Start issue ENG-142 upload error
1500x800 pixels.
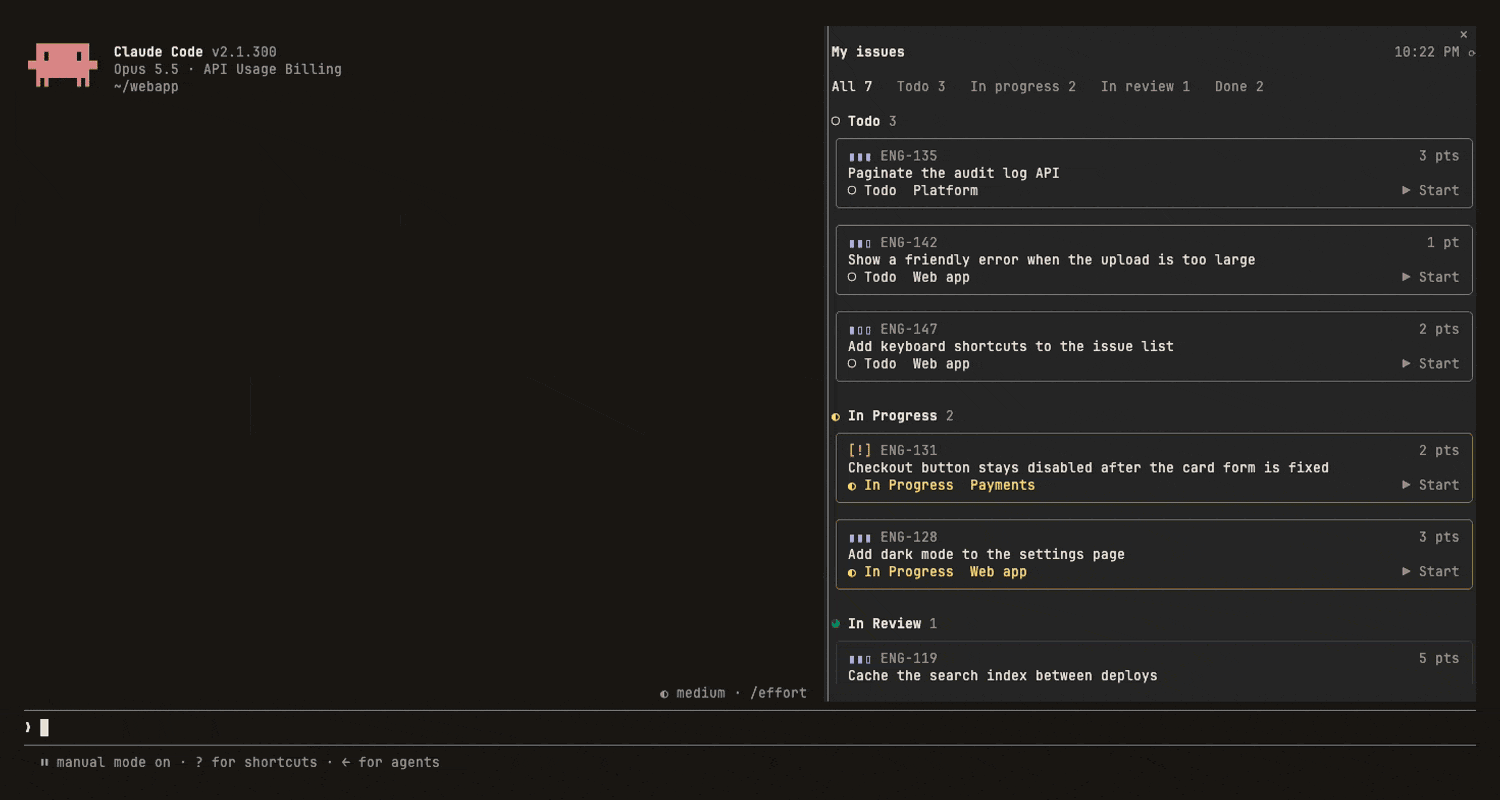click(1431, 277)
